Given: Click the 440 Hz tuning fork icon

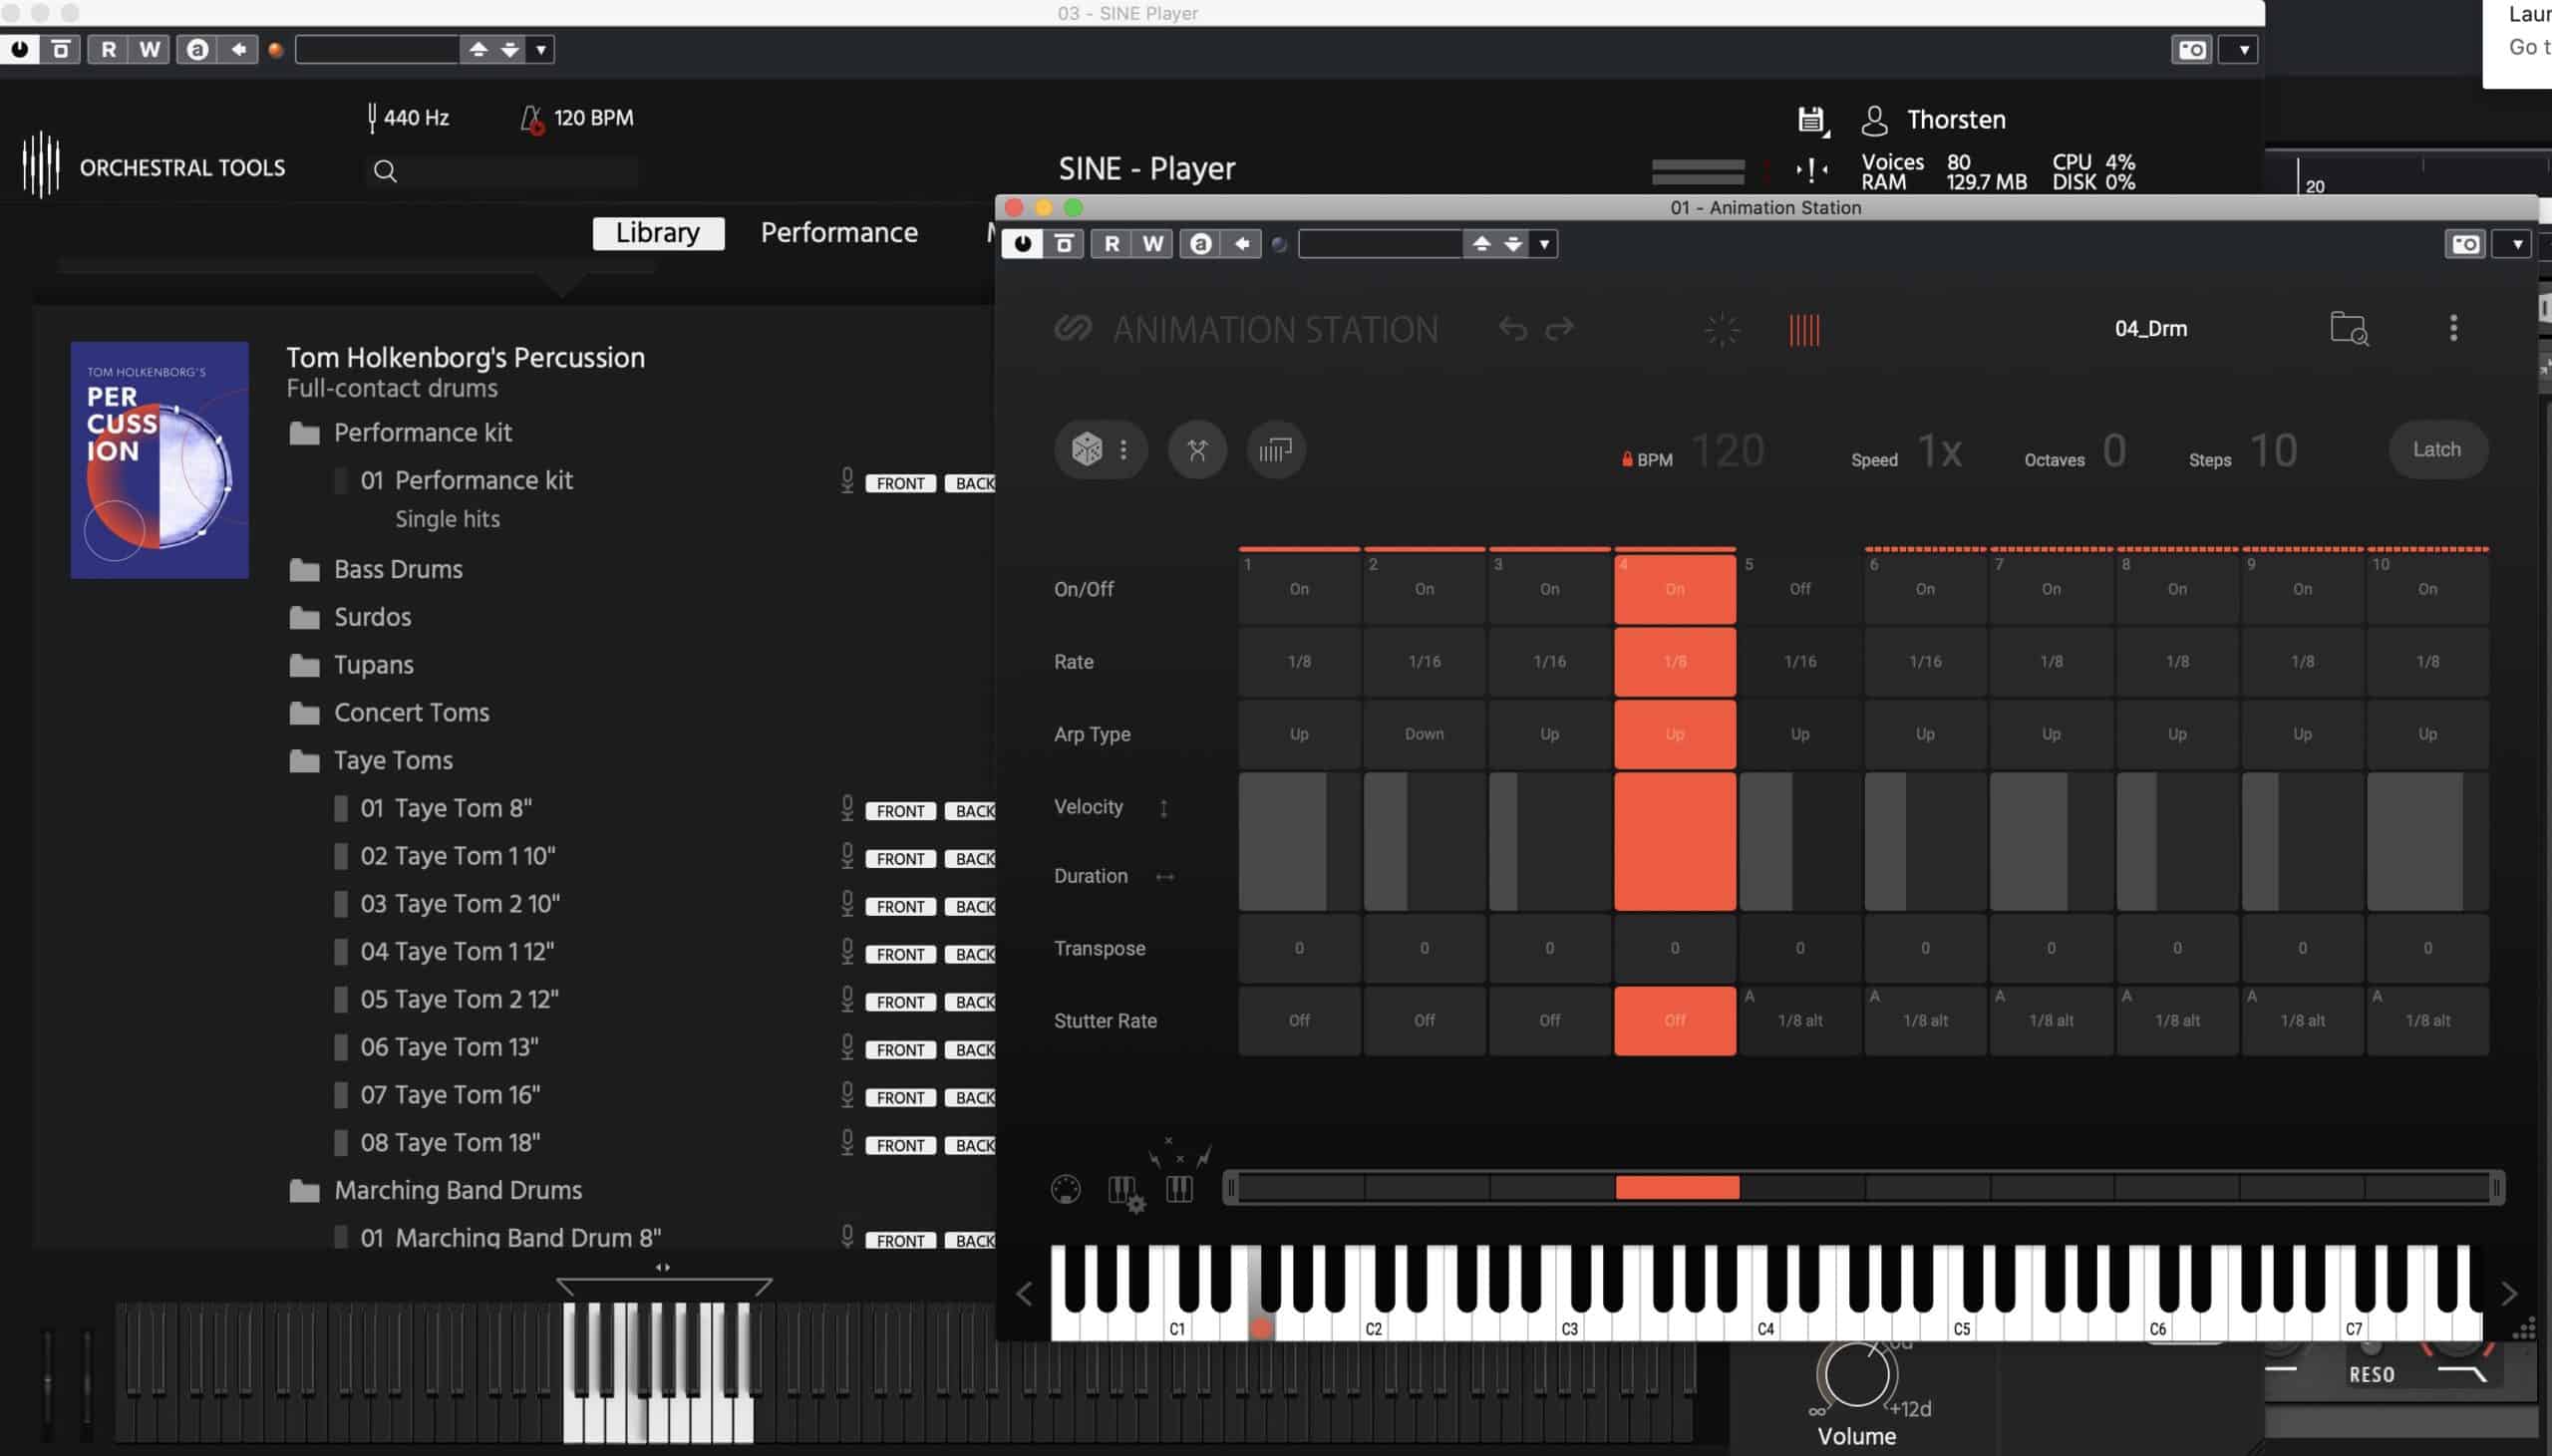Looking at the screenshot, I should (372, 118).
